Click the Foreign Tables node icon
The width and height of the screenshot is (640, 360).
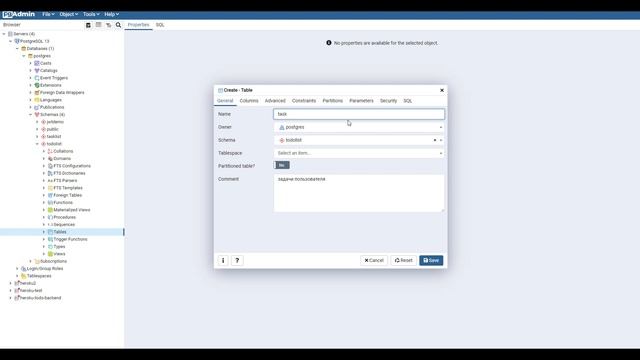click(50, 195)
